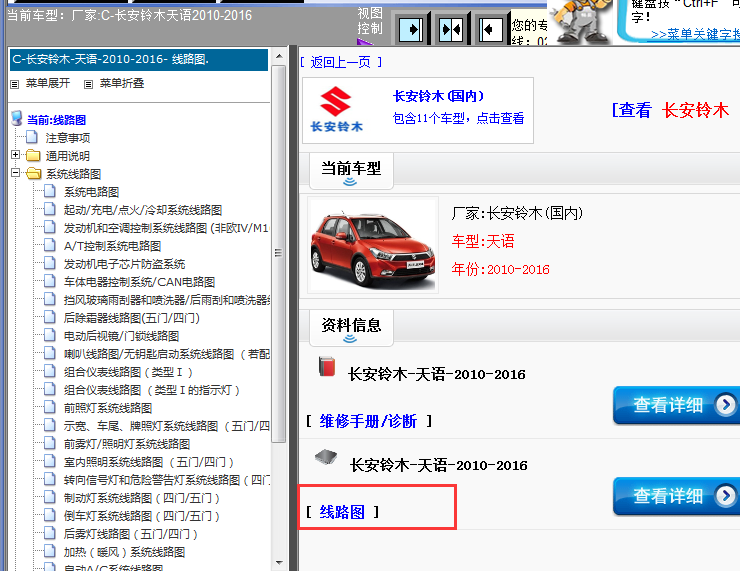Open the 长安铃木(国内) brand link
740x571 pixels.
point(438,96)
